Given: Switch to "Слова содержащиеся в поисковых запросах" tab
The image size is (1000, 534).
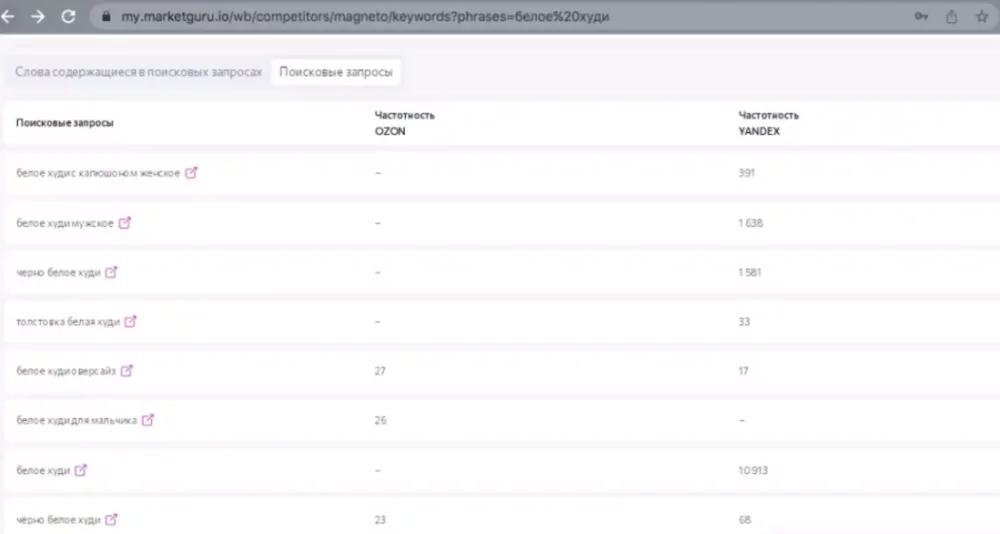Looking at the screenshot, I should [x=139, y=73].
